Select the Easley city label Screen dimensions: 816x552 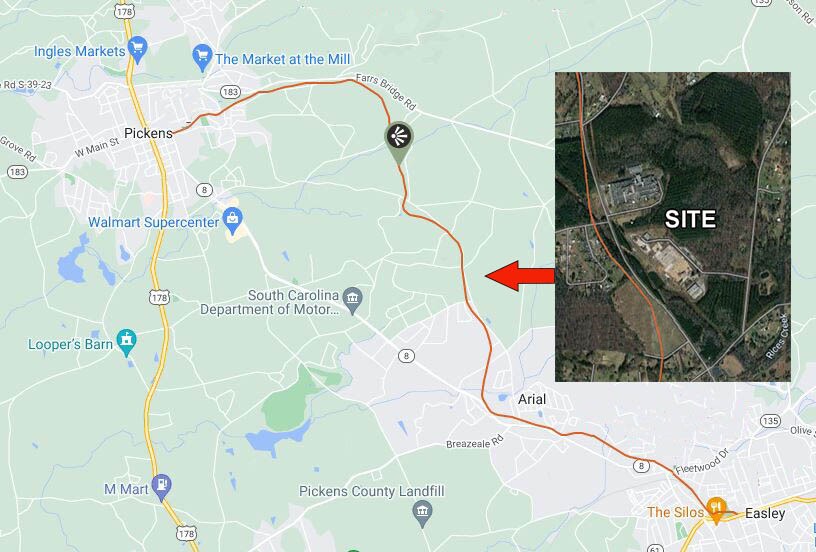click(765, 514)
